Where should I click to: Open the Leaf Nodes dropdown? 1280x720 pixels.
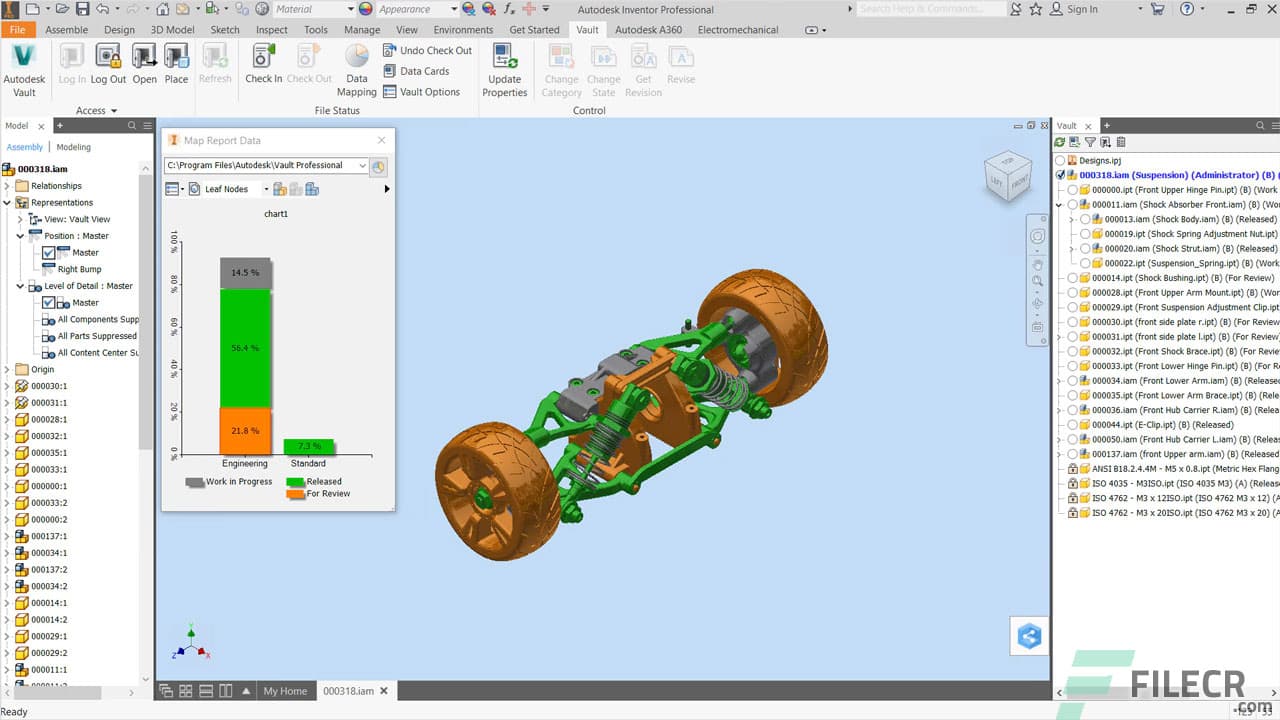[x=266, y=188]
